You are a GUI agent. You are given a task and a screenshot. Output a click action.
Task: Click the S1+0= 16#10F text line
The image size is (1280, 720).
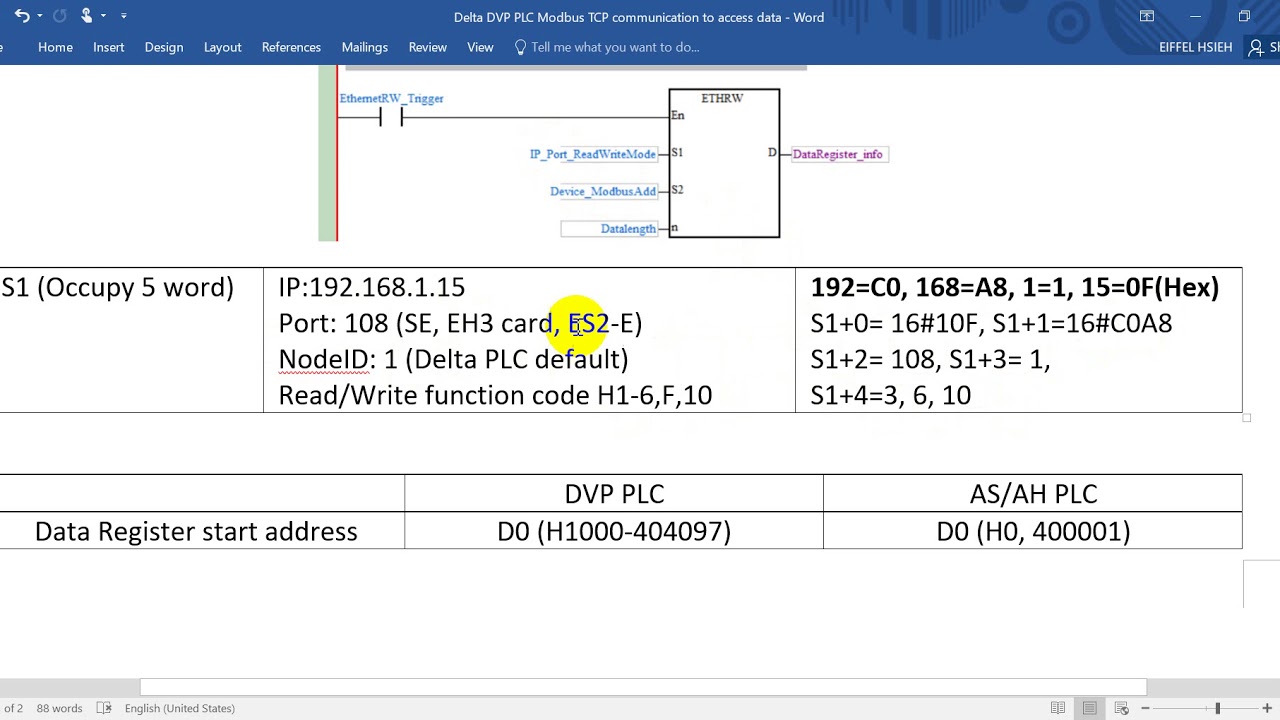(x=991, y=323)
